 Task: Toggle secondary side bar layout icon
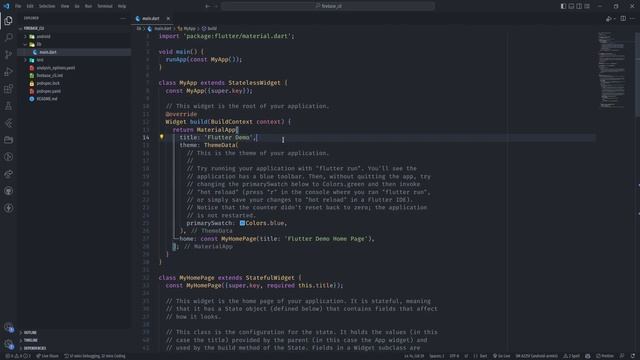579,6
